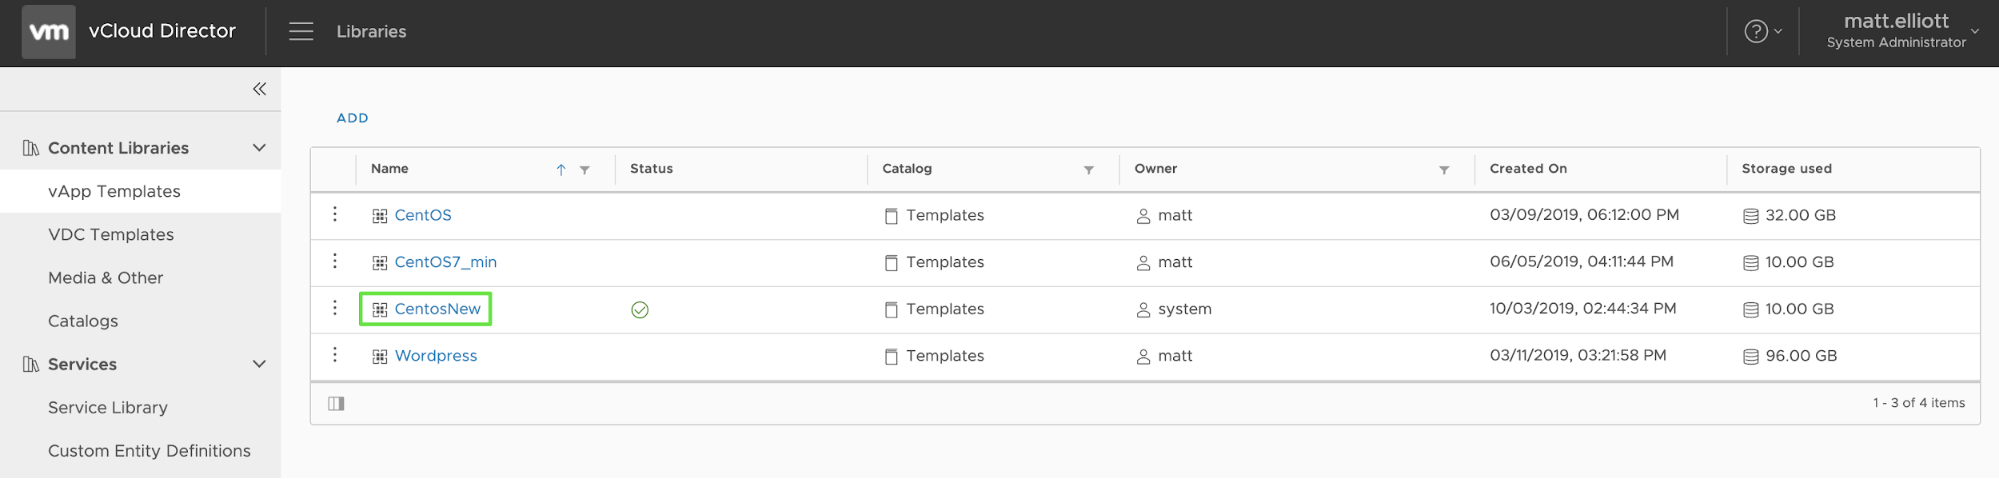Collapse the sidebar with double-chevron icon
The height and width of the screenshot is (479, 1999).
pos(259,89)
